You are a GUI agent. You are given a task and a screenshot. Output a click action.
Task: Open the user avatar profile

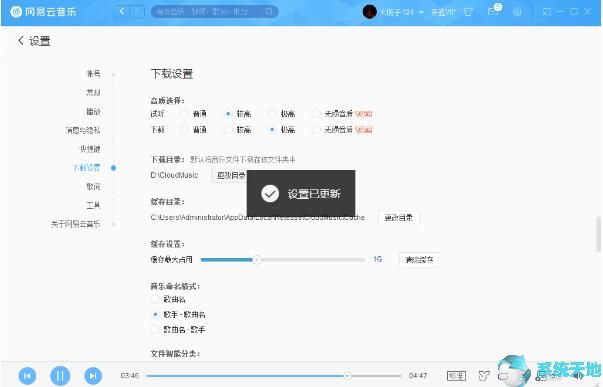(370, 12)
